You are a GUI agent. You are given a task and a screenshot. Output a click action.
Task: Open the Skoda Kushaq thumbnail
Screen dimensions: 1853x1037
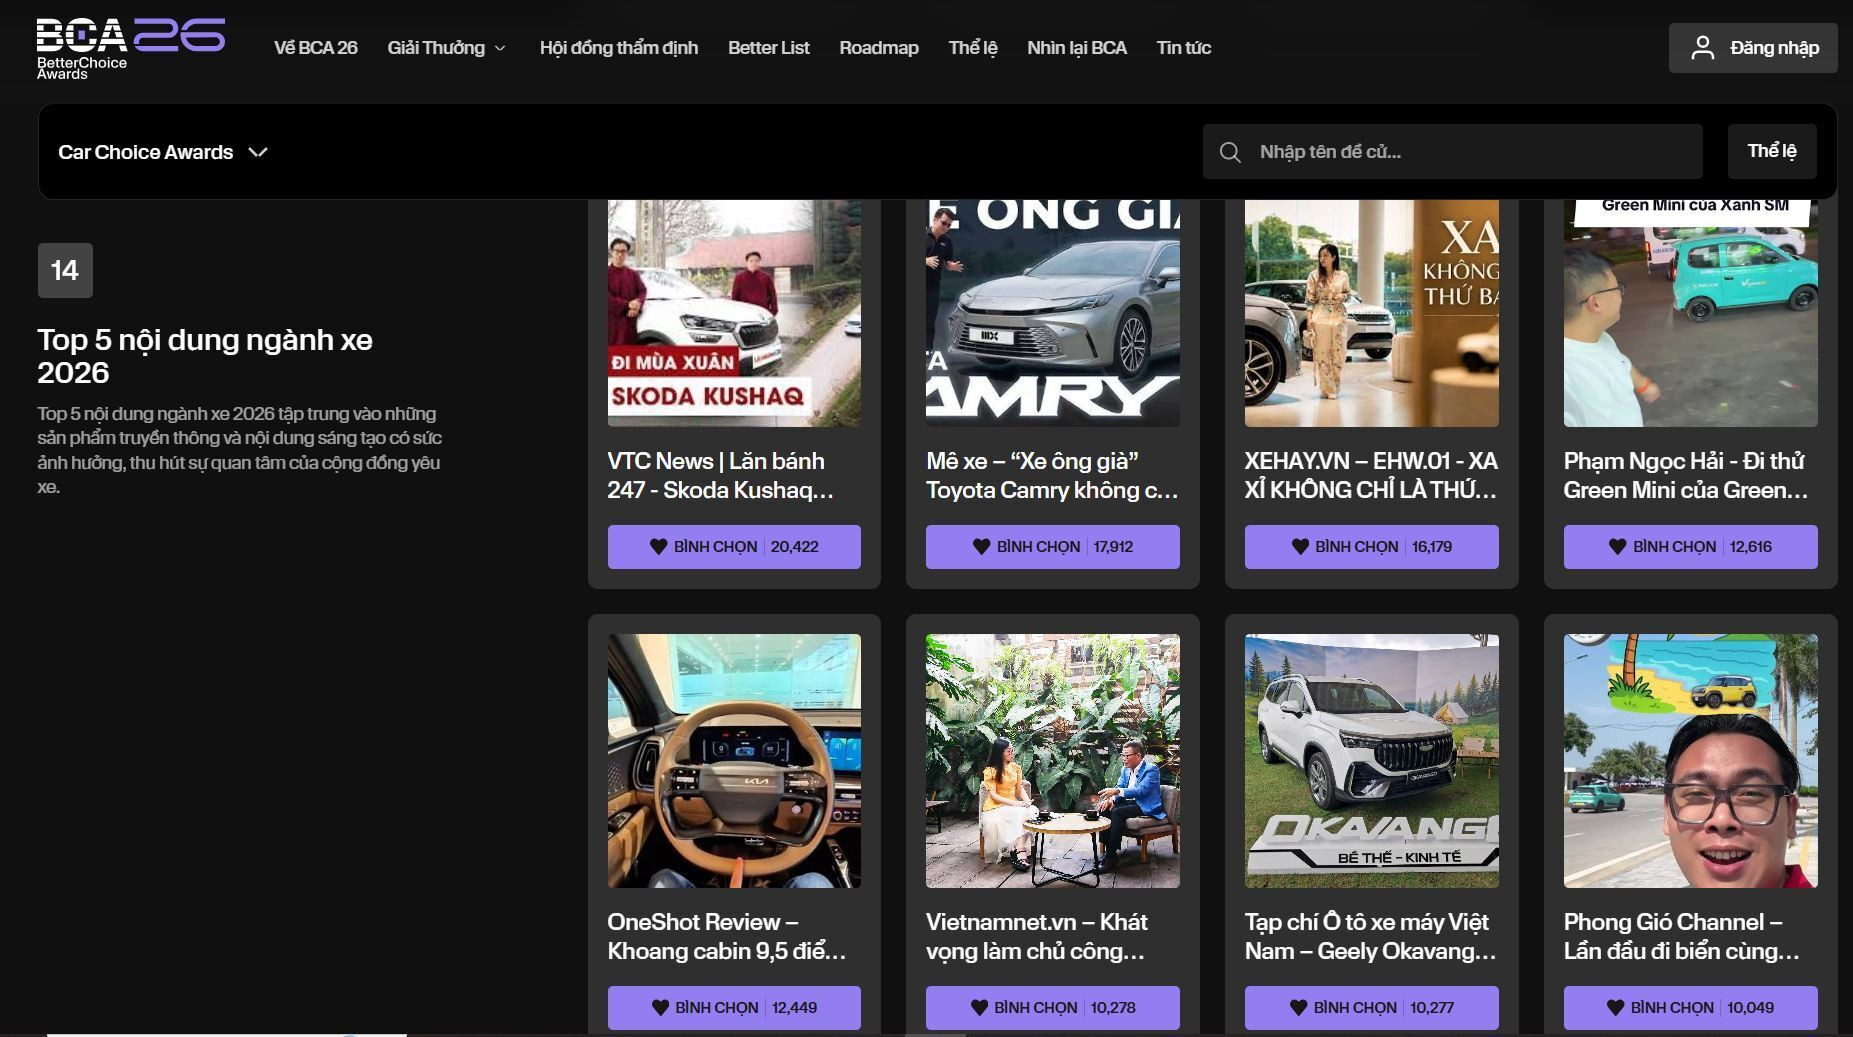point(734,313)
